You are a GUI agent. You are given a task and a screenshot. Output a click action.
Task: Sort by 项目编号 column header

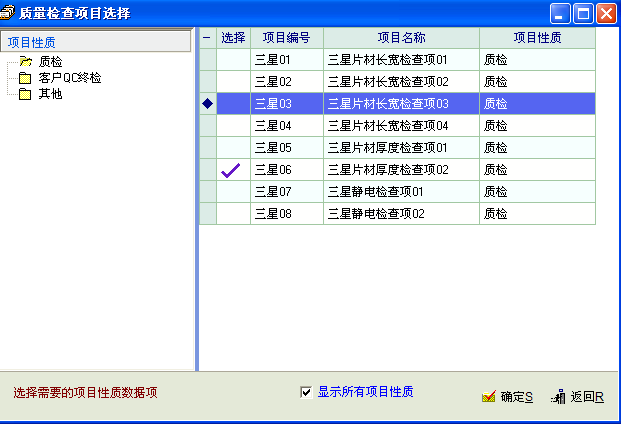pyautogui.click(x=286, y=38)
